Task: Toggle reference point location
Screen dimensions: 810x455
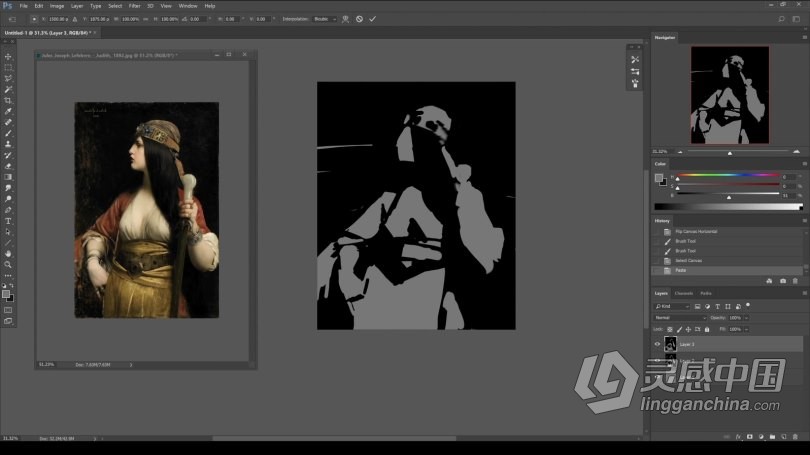Action: [x=34, y=19]
